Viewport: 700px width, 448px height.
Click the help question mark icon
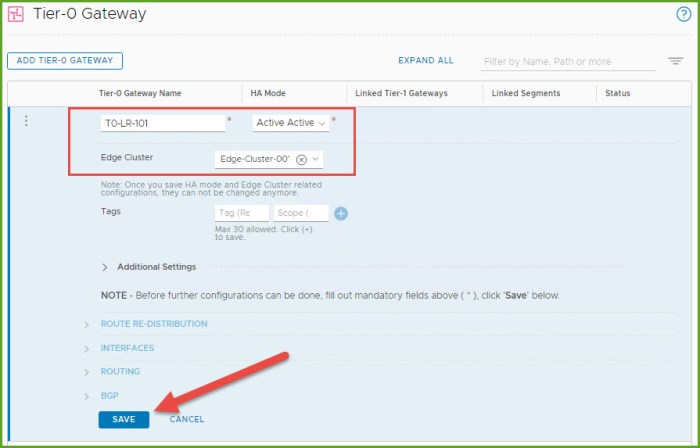[x=683, y=14]
